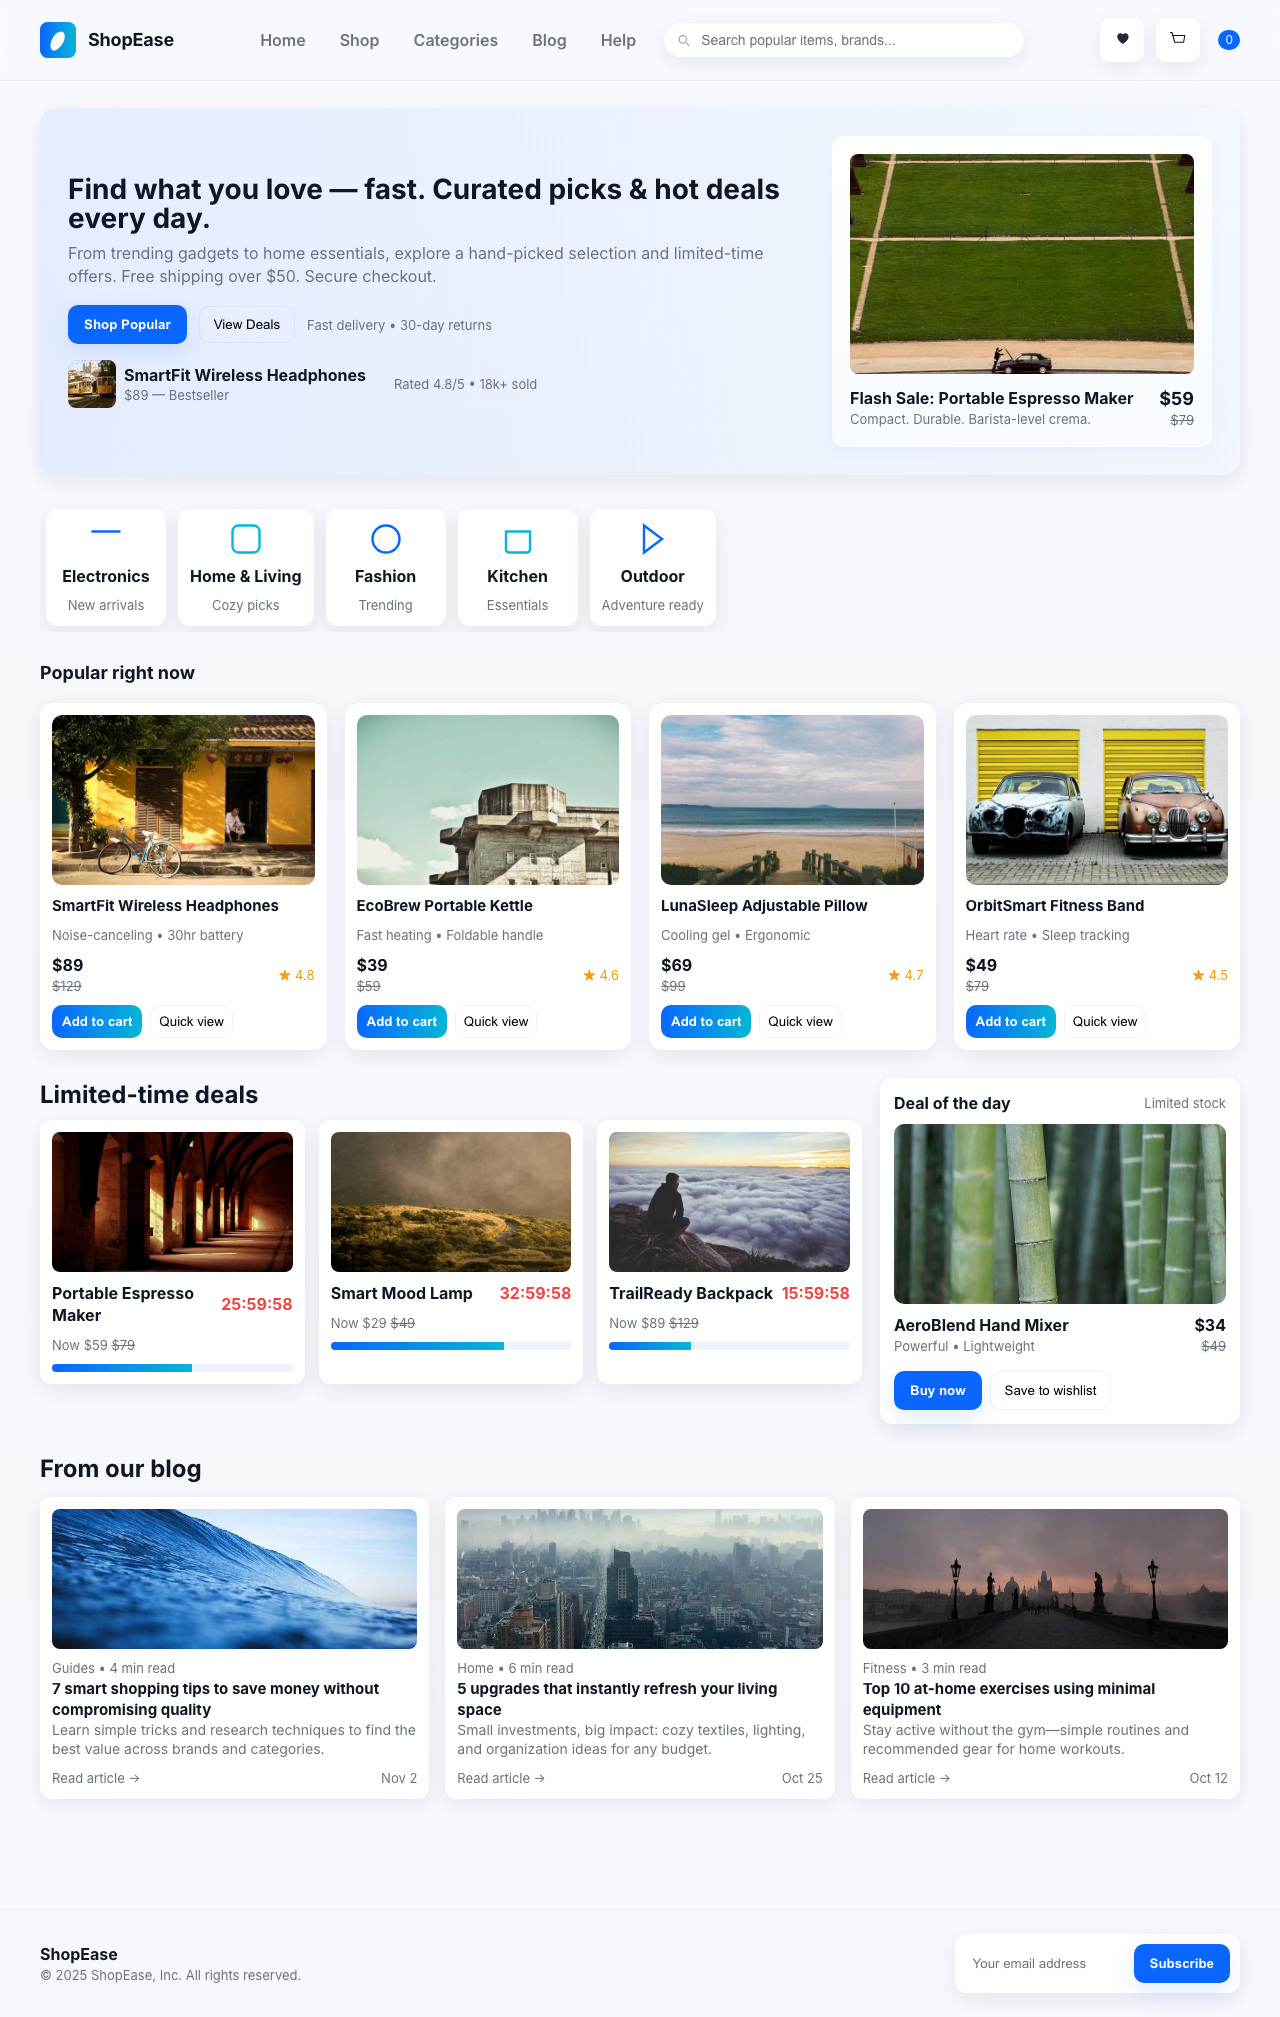Click the hero SmartFit headphones thumbnail
This screenshot has height=2017, width=1280.
92,384
